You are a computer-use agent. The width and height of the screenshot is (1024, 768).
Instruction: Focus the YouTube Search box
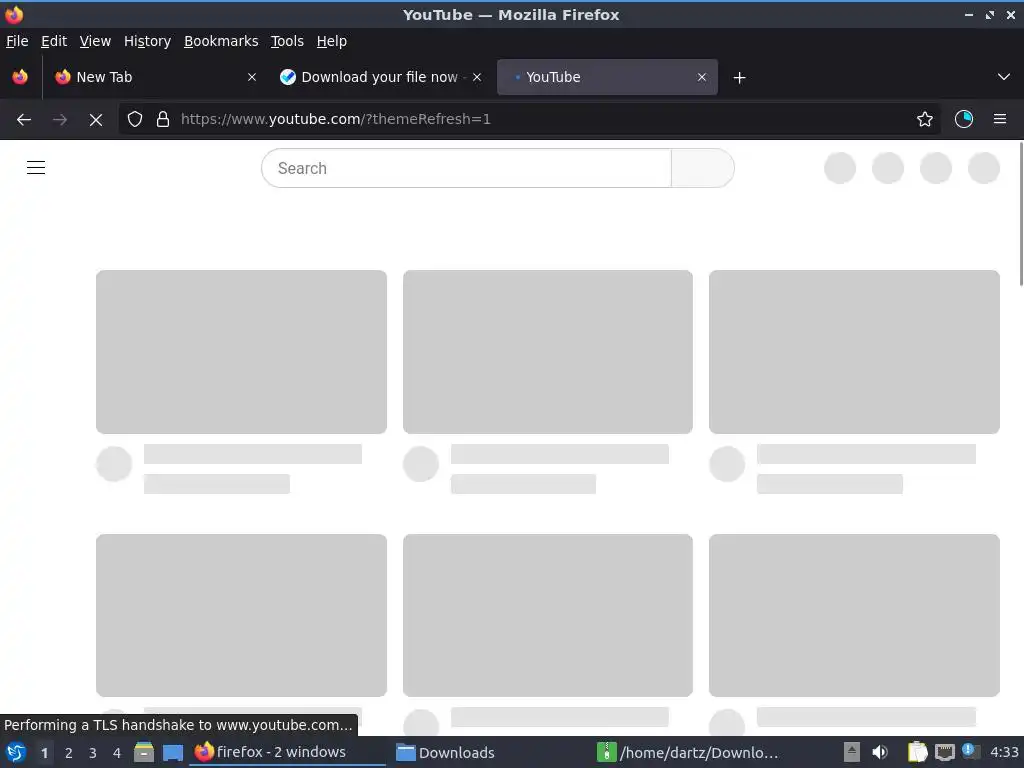click(466, 168)
